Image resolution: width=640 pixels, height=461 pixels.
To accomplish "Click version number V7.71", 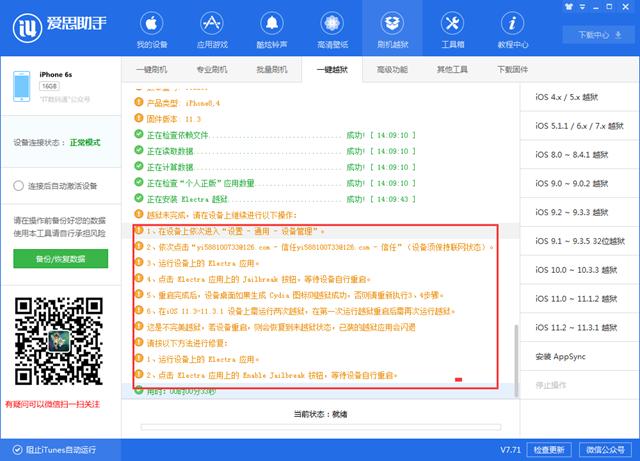I will click(x=511, y=450).
